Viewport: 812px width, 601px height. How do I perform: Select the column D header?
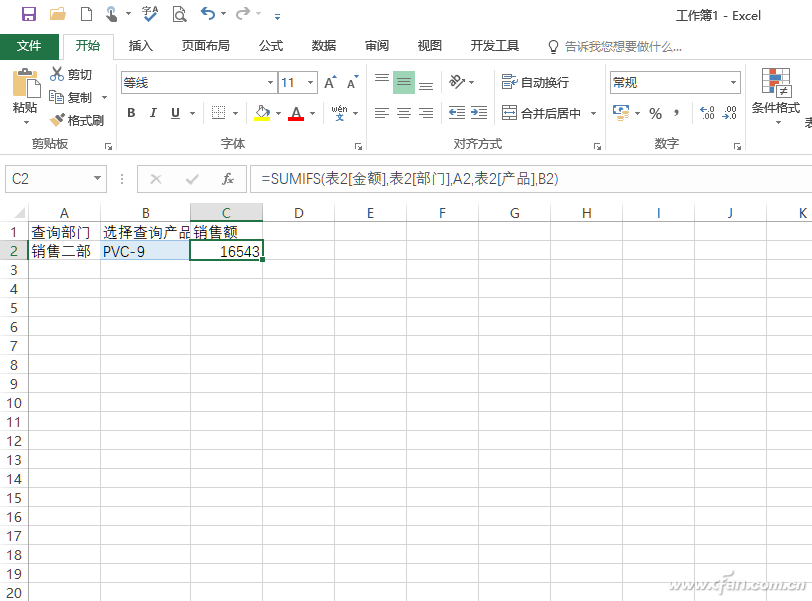299,213
